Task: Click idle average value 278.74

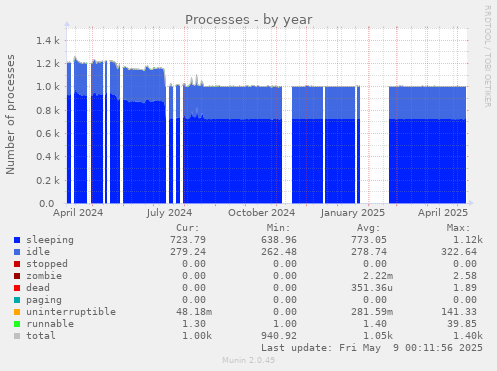Action: [369, 252]
